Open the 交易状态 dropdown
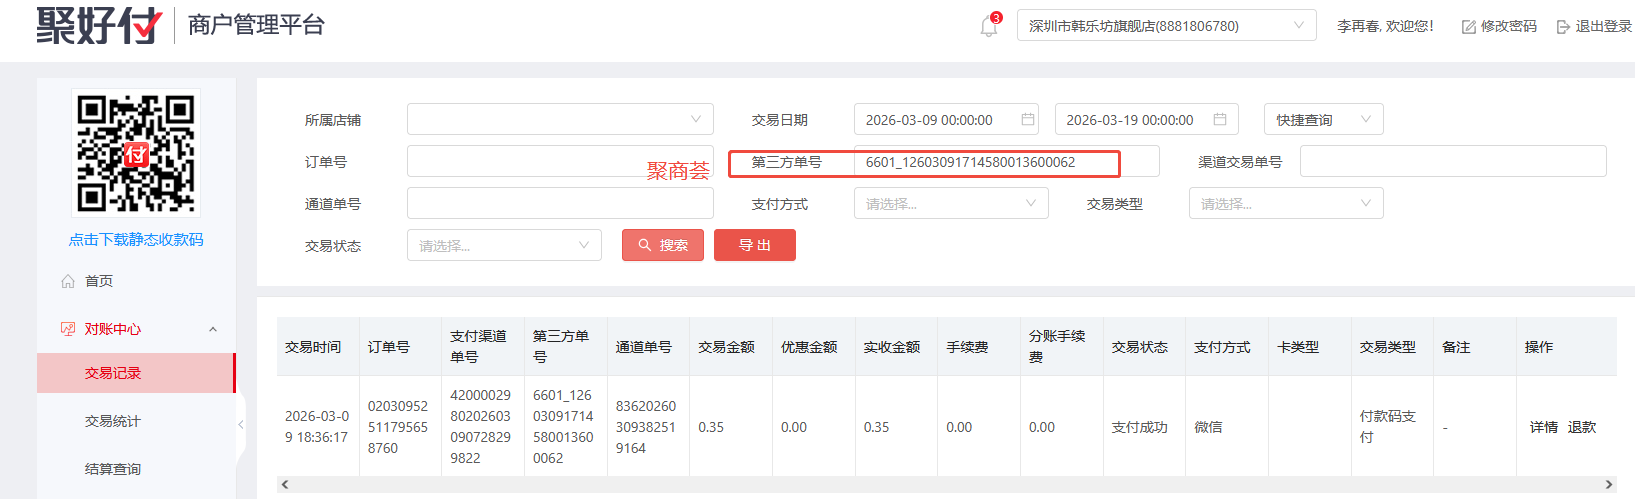Image resolution: width=1635 pixels, height=499 pixels. tap(504, 245)
